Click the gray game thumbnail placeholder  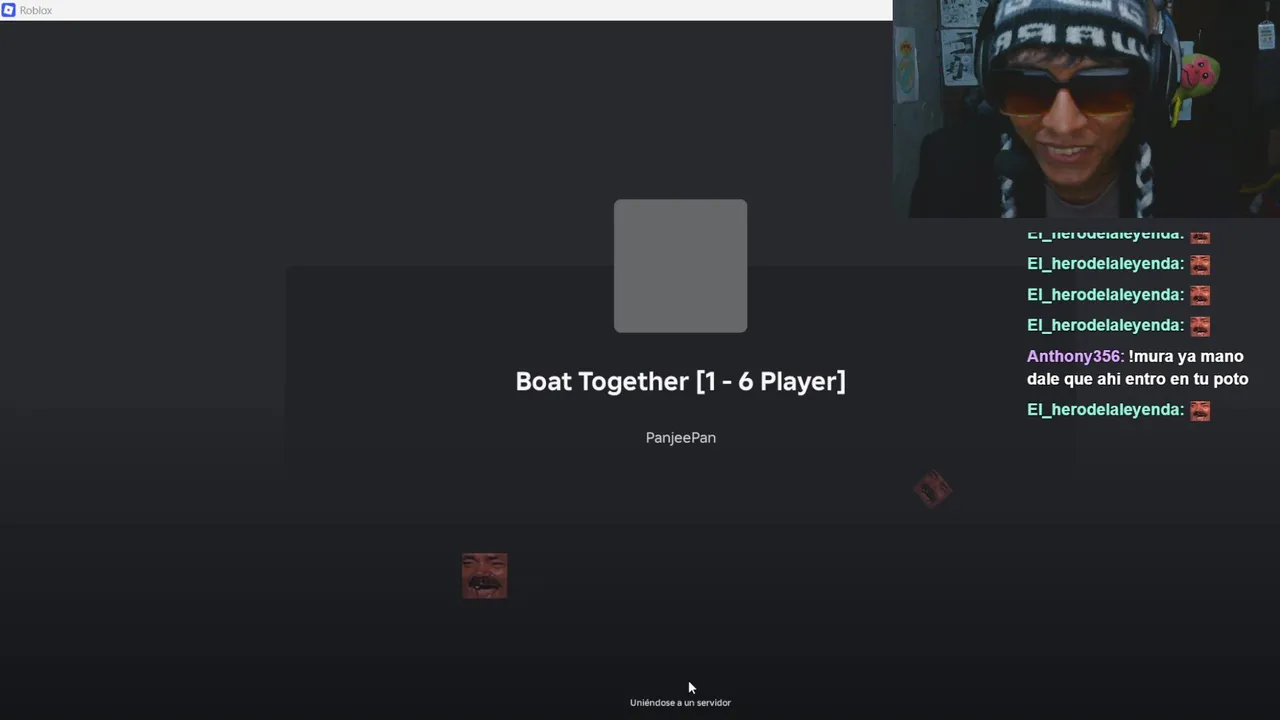pyautogui.click(x=680, y=266)
